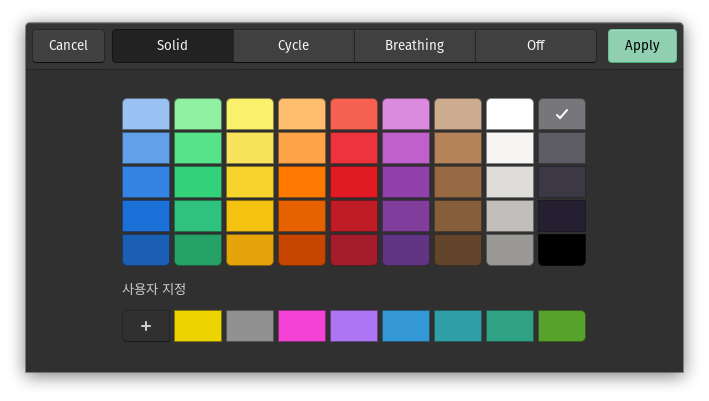Select the lightest green swatch in top row
The image size is (709, 401).
198,114
